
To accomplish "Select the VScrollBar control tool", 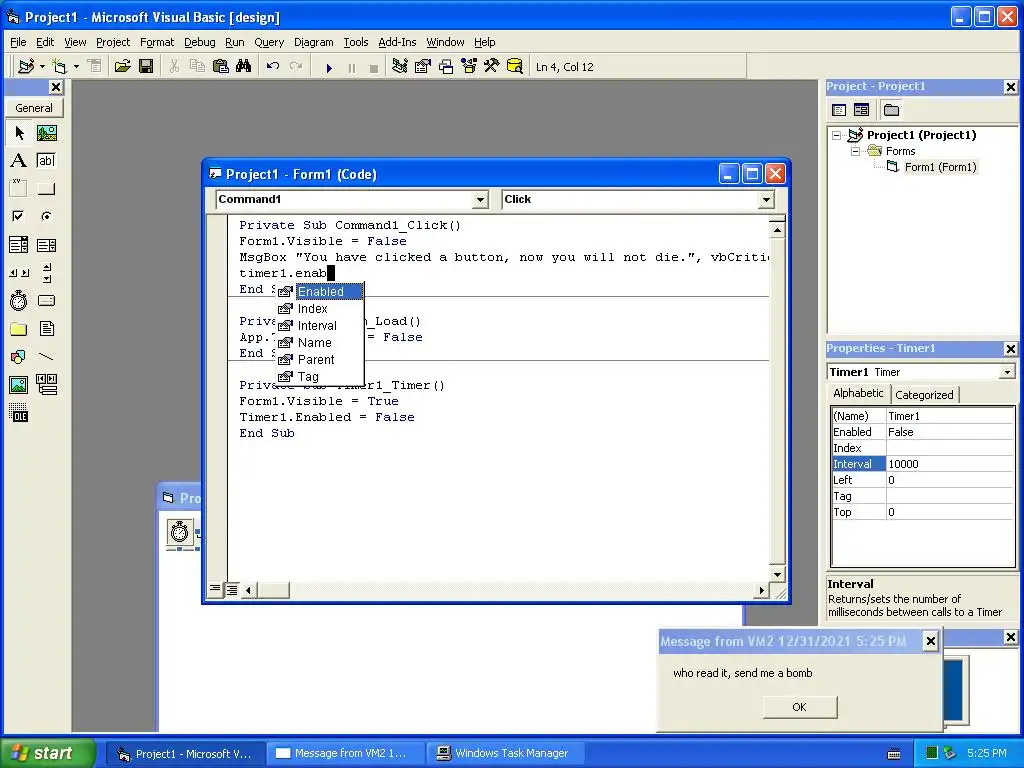I will [x=46, y=272].
